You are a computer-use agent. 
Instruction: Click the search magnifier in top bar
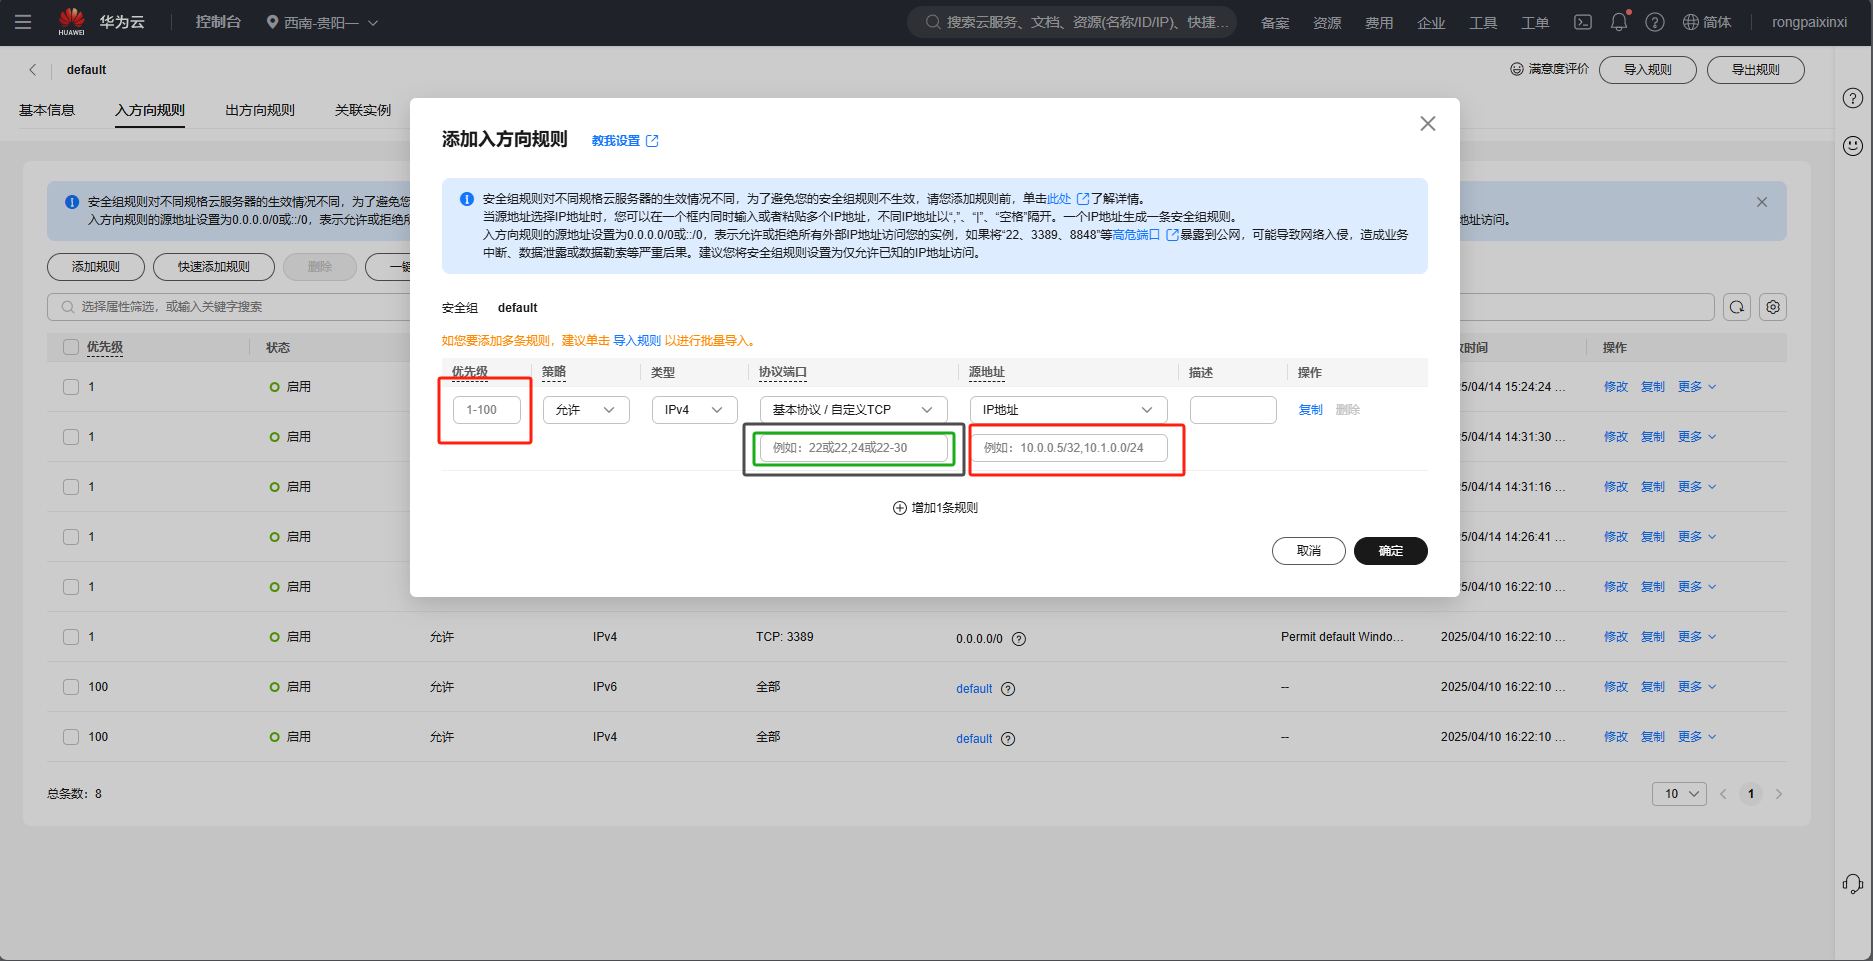pyautogui.click(x=932, y=22)
